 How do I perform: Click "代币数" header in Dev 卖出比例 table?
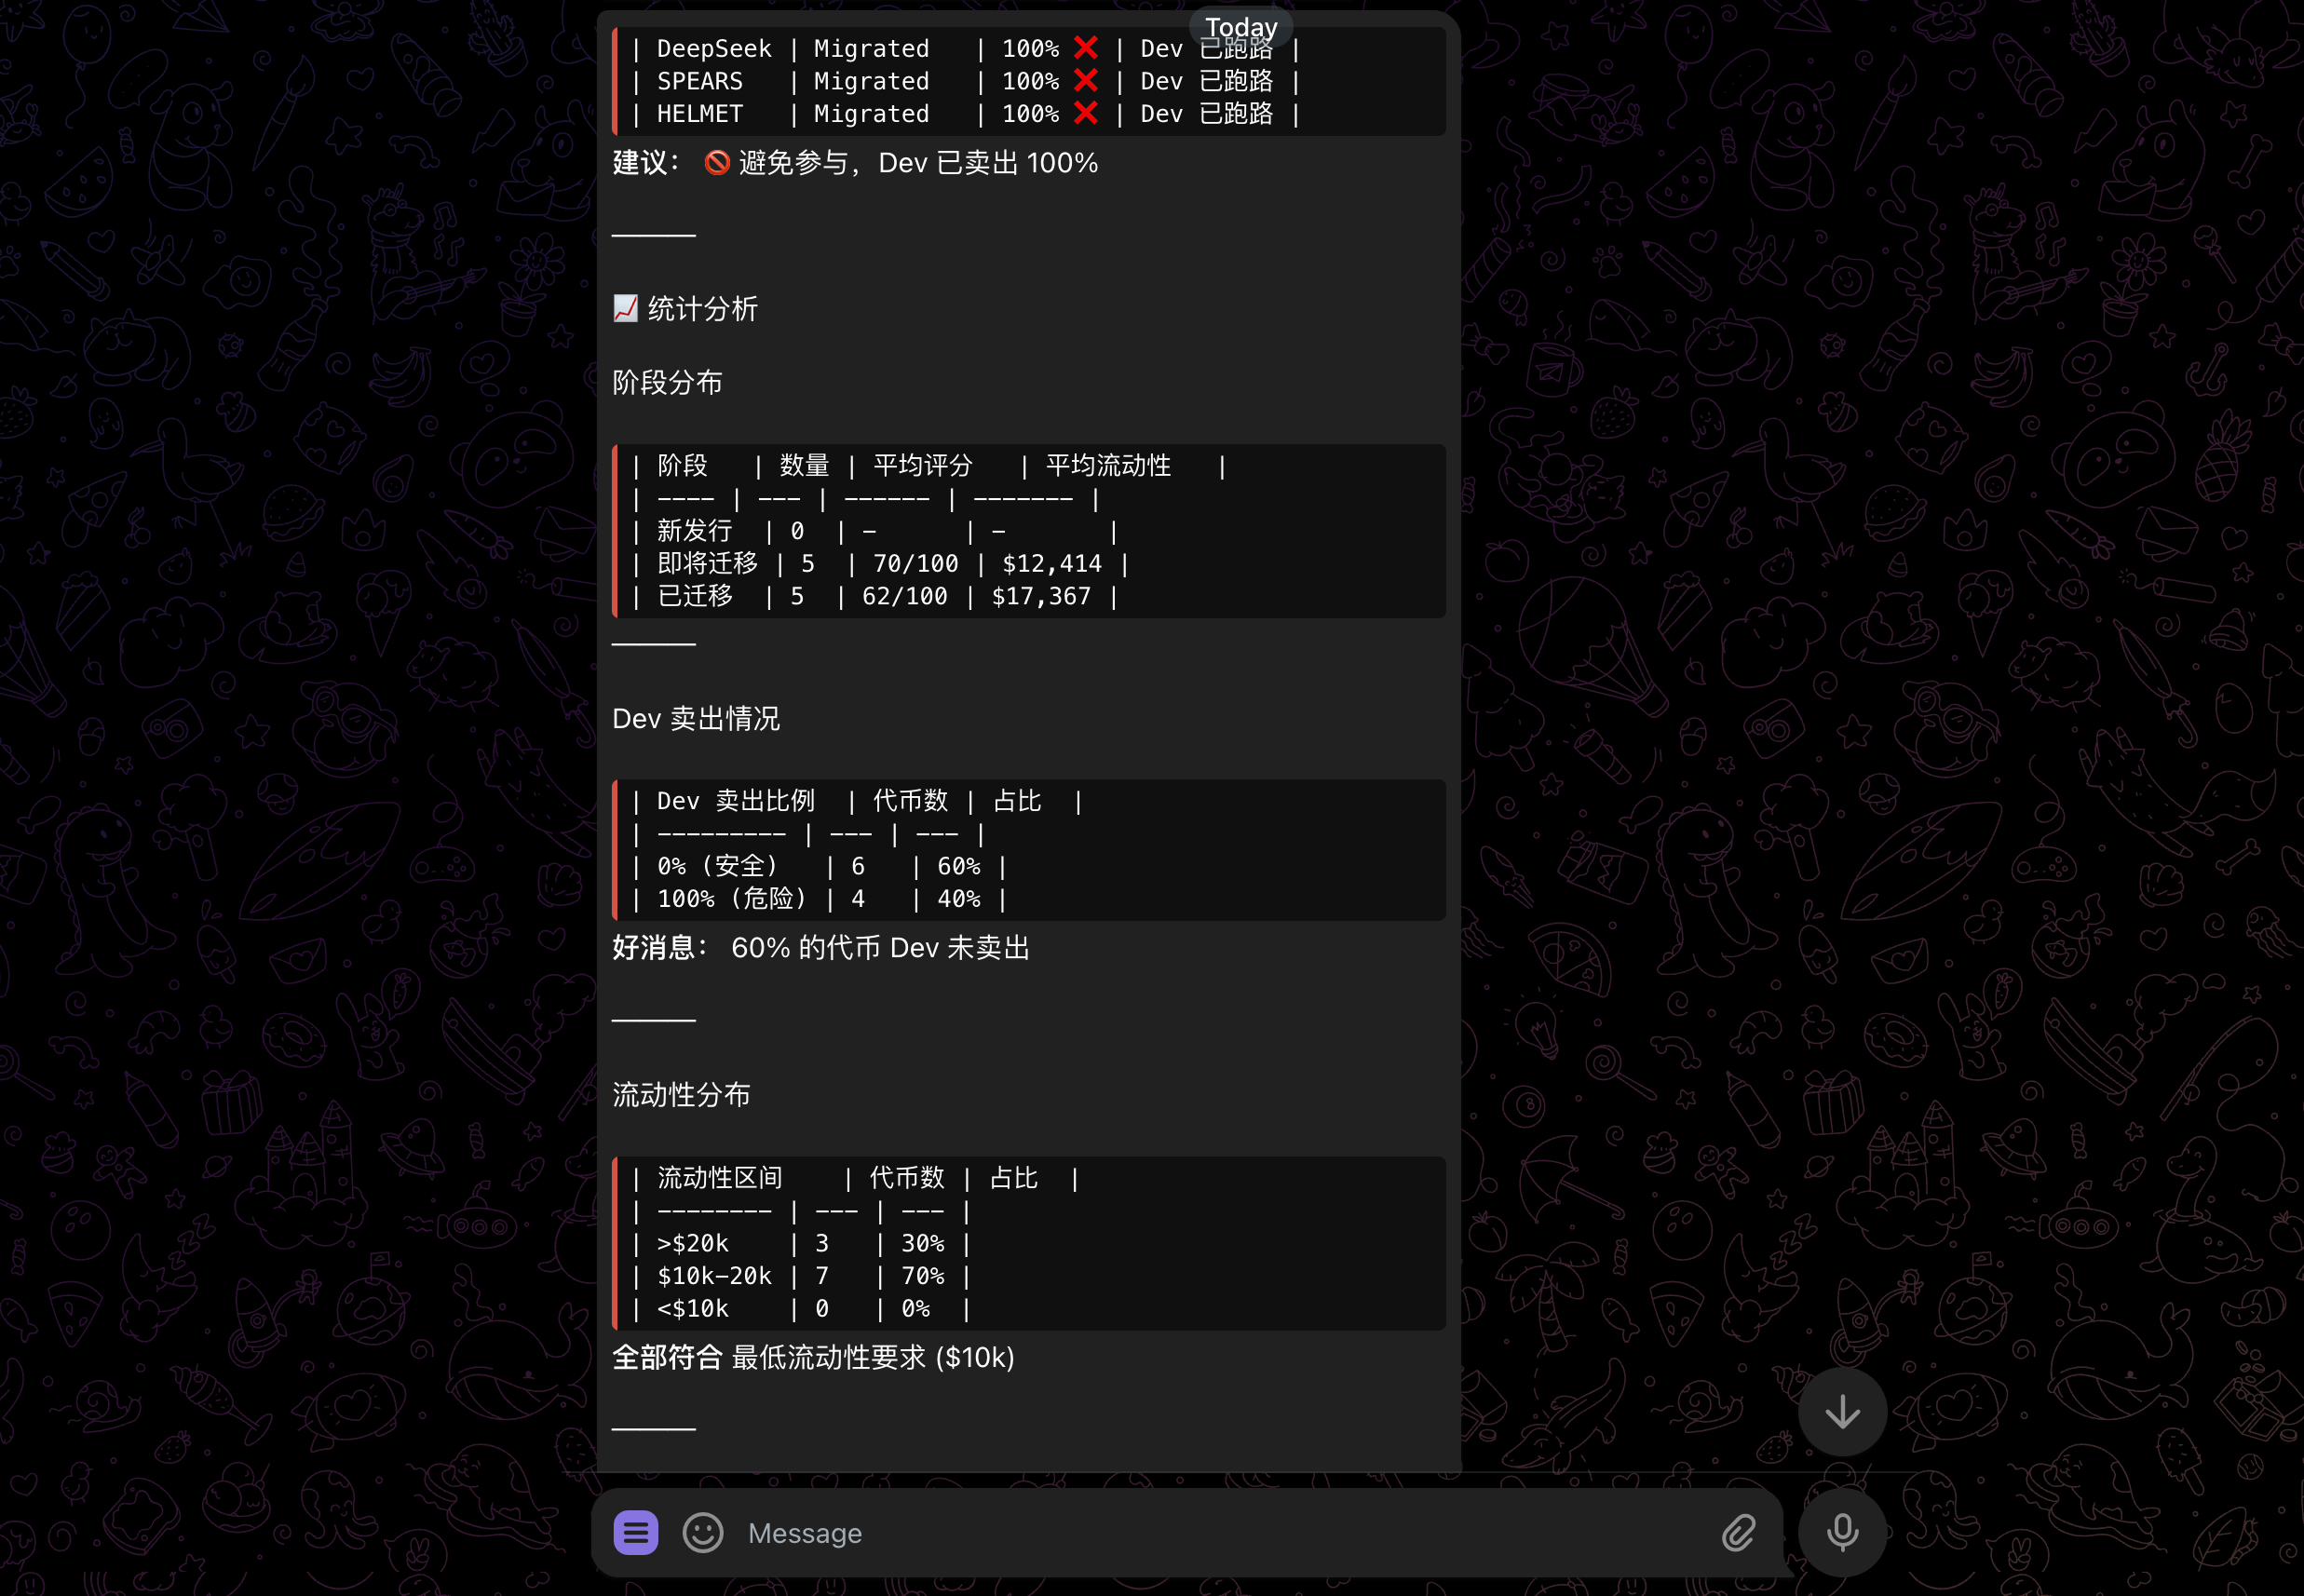[x=910, y=801]
